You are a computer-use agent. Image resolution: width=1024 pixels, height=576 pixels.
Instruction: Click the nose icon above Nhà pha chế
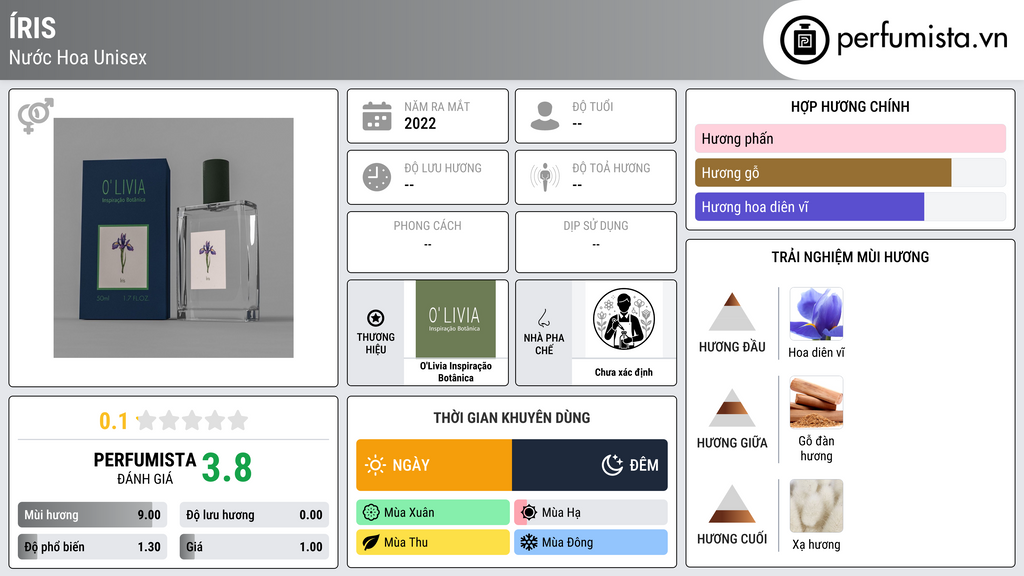coord(543,318)
